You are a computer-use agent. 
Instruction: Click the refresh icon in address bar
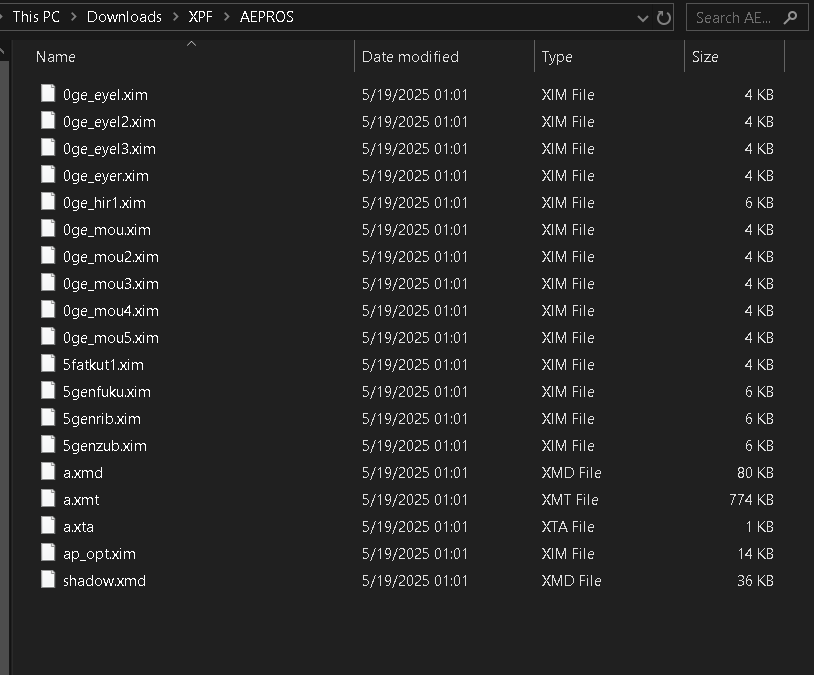point(663,18)
